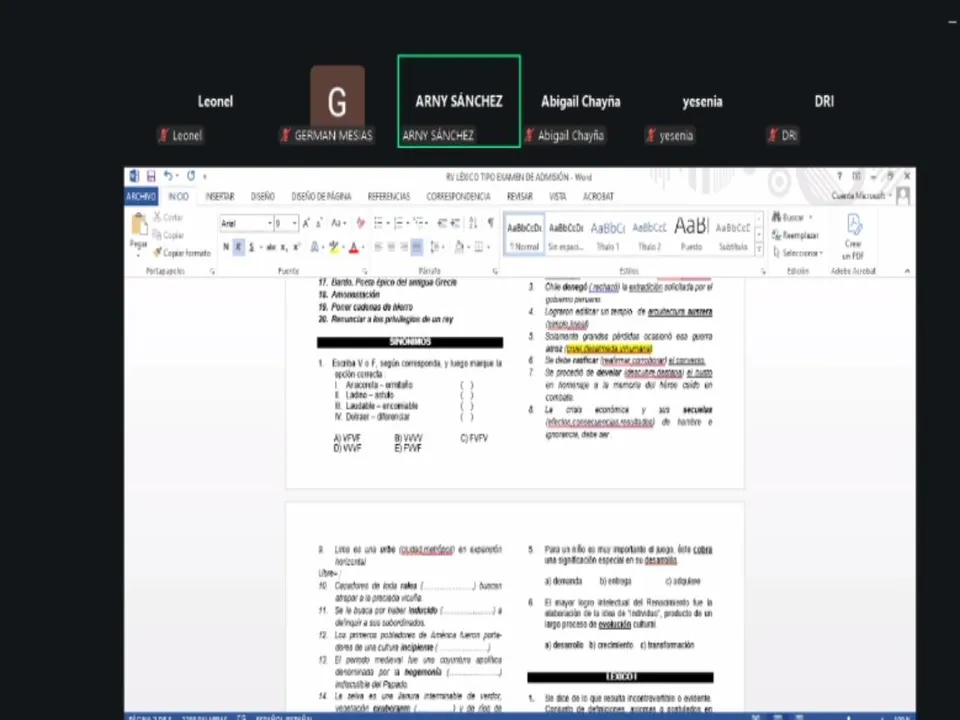960x720 pixels.
Task: Switch to the CORRESPONDENCIA tab
Action: click(459, 197)
